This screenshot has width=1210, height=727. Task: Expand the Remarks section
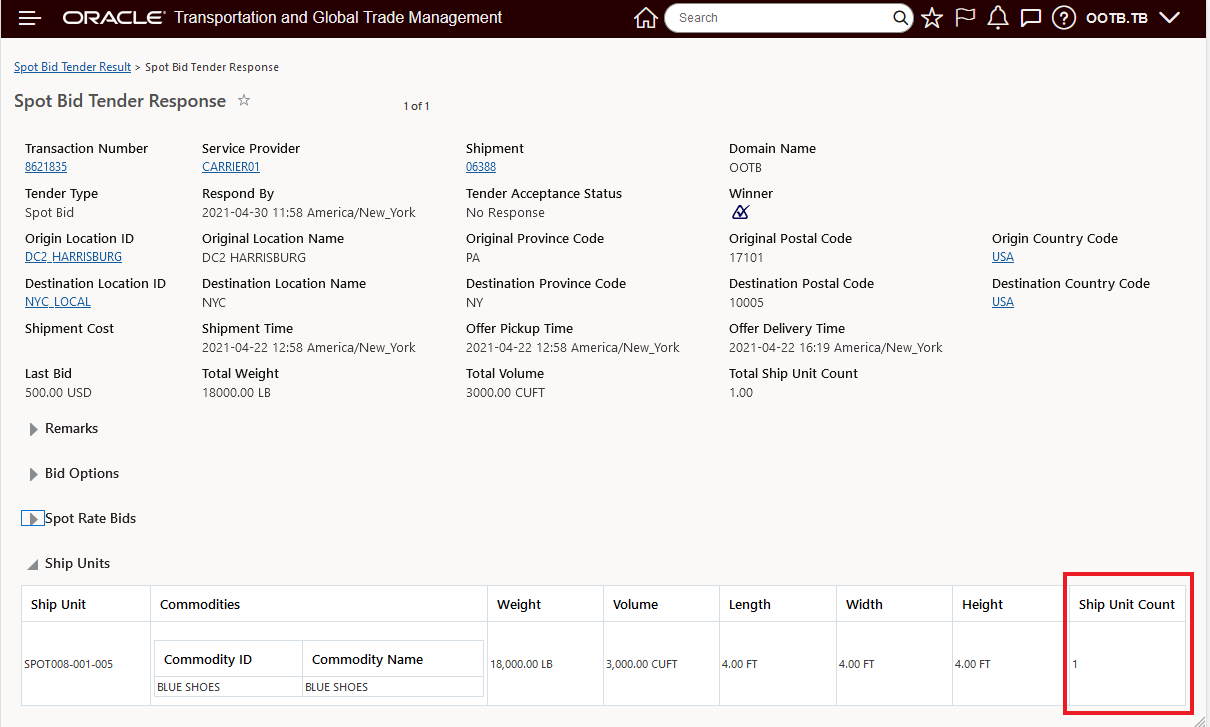[x=34, y=429]
